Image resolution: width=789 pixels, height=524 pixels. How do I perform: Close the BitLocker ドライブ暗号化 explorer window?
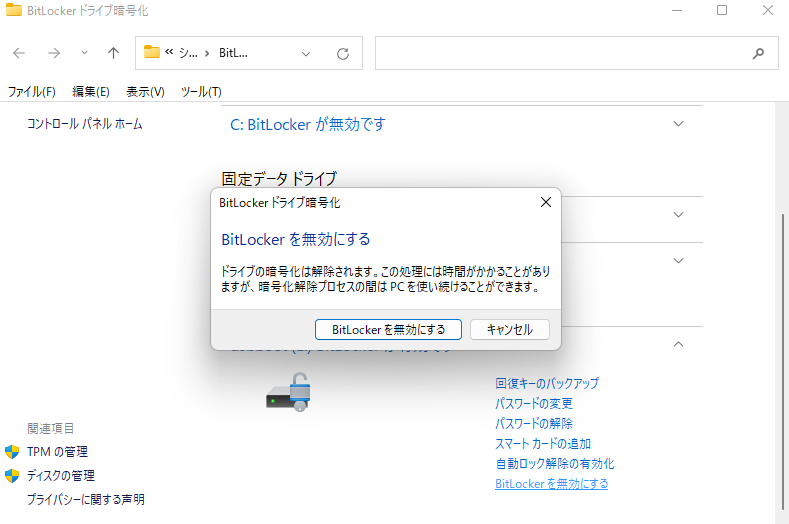tap(767, 10)
